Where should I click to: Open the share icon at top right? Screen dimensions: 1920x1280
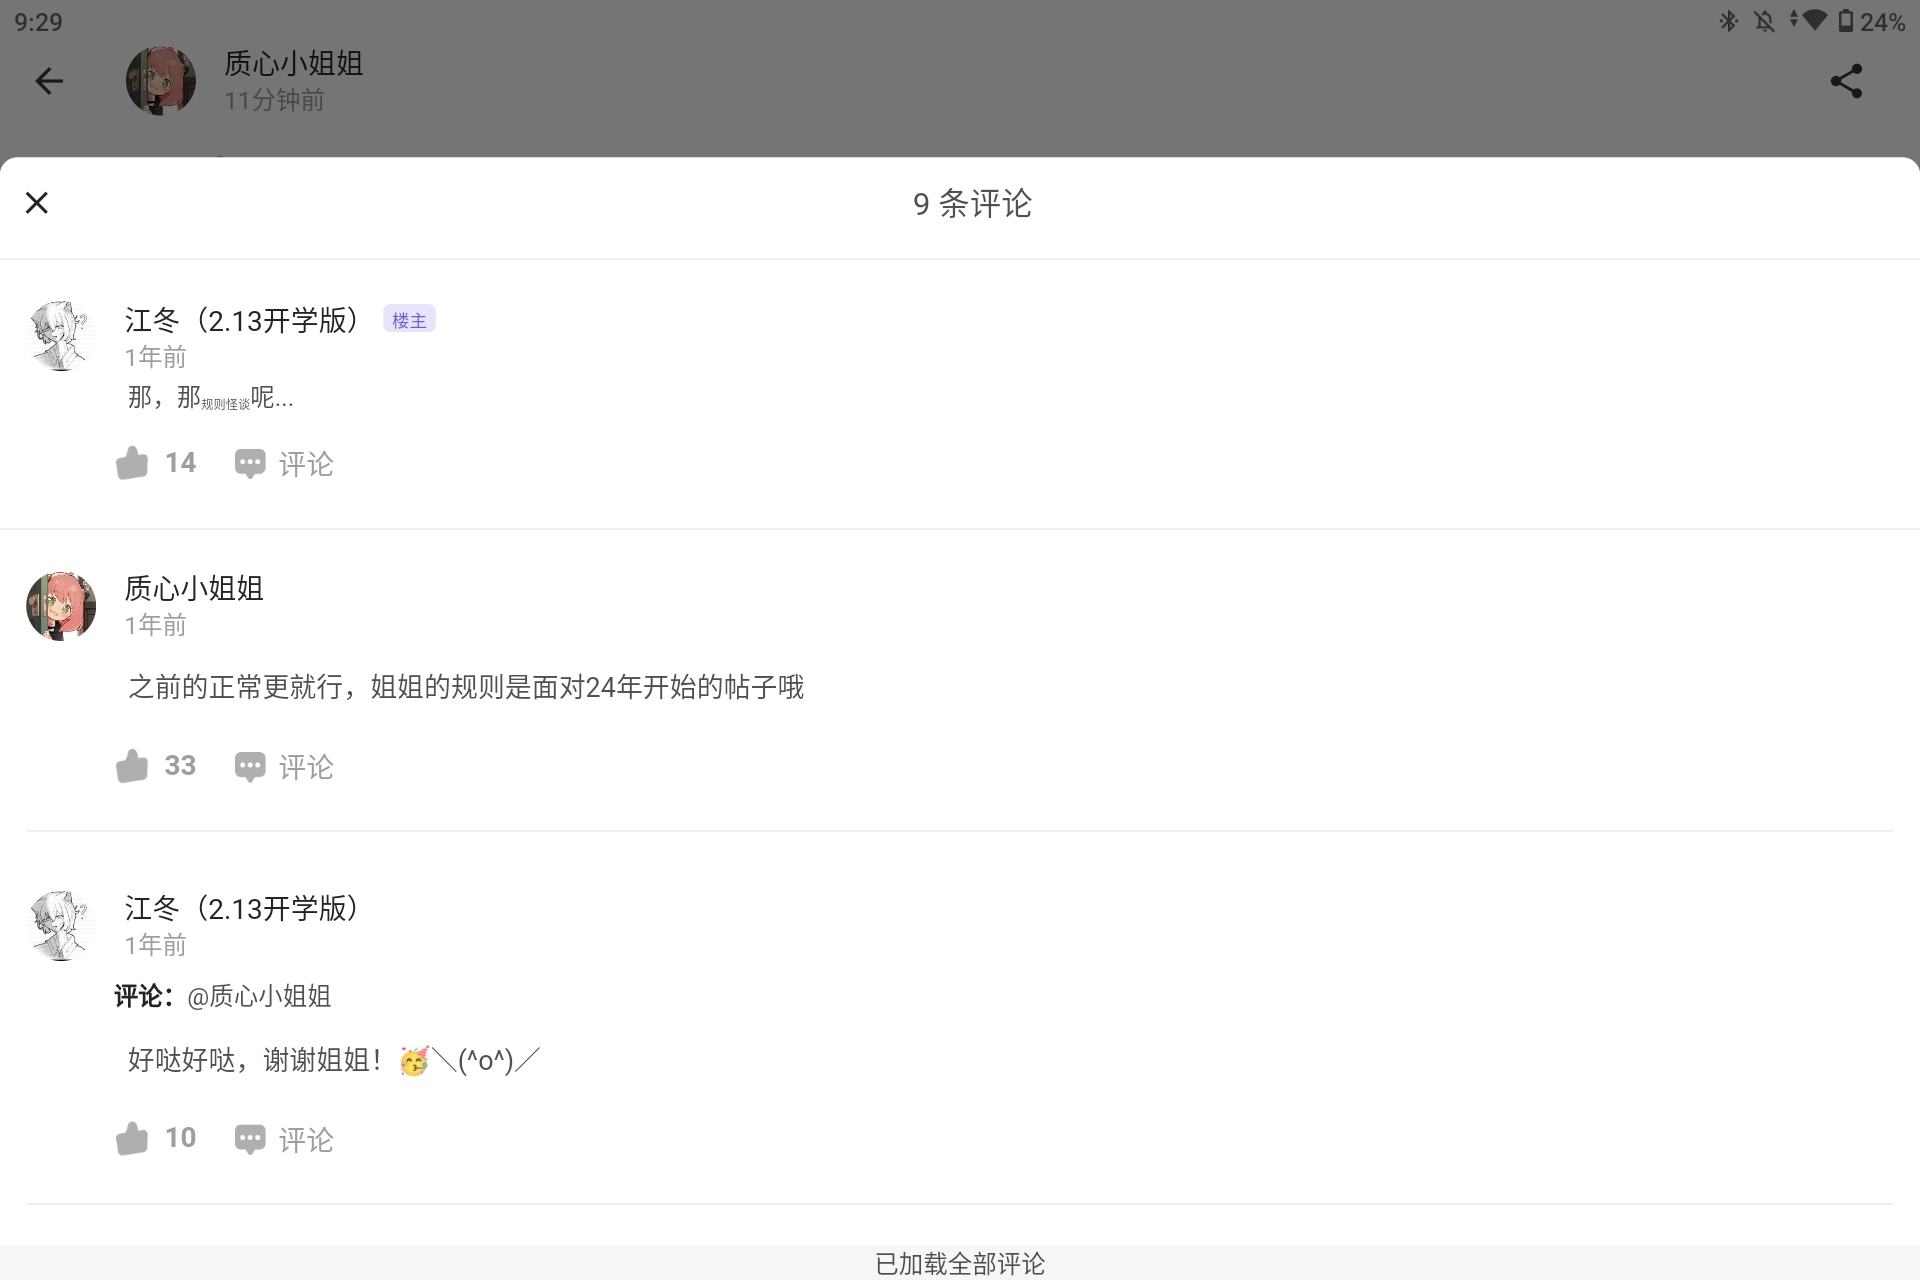[x=1846, y=81]
